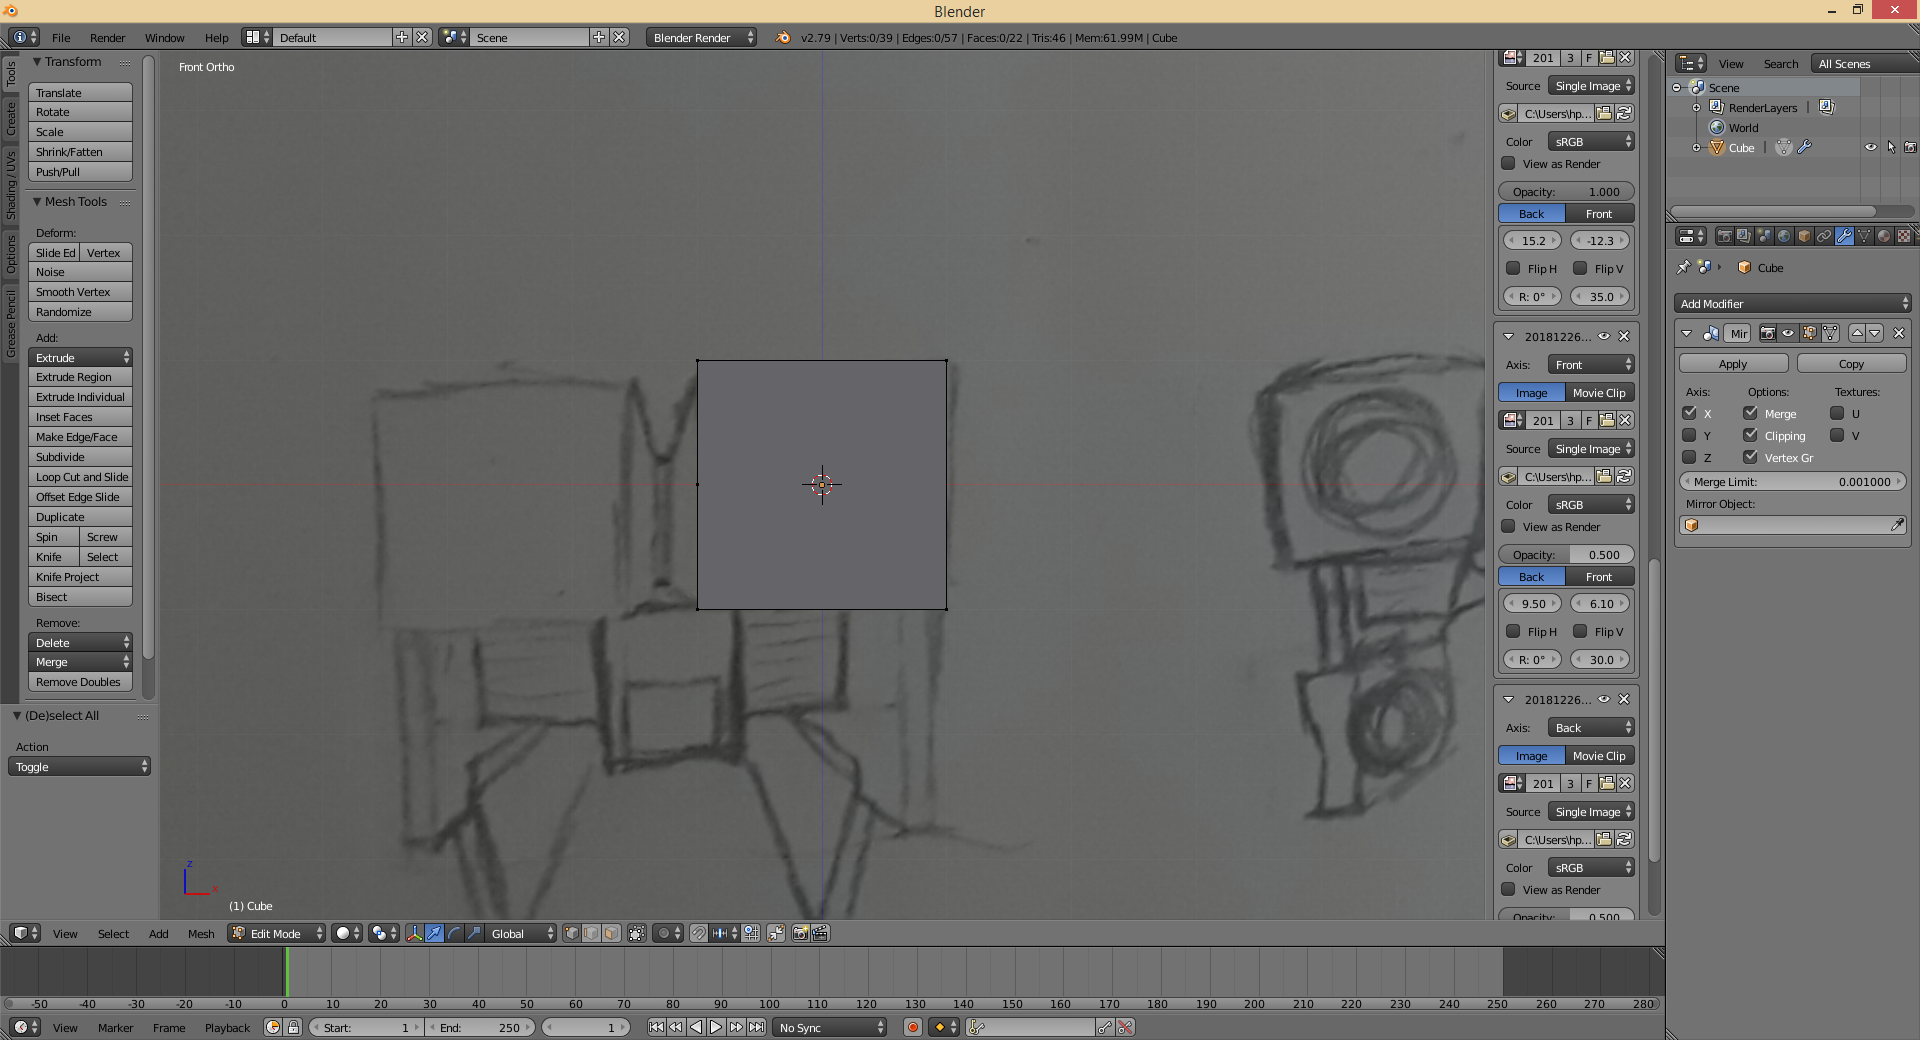Adjust the 1.000 Opacity slider
Viewport: 1920px width, 1040px height.
pyautogui.click(x=1566, y=191)
